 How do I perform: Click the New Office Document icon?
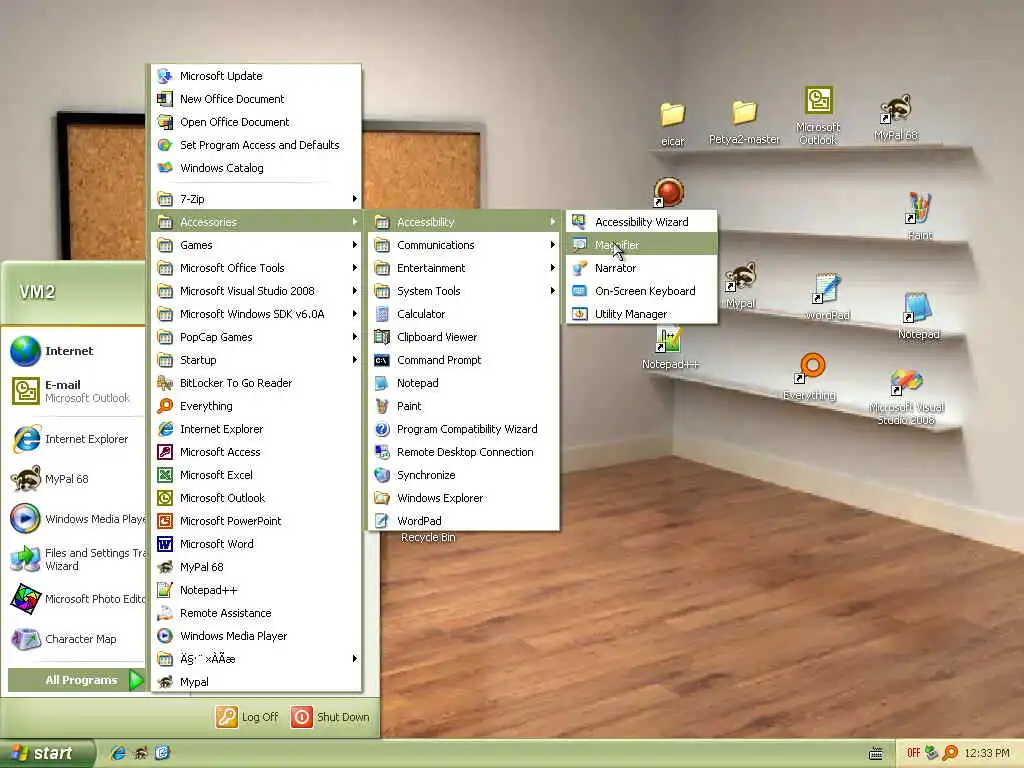click(165, 99)
